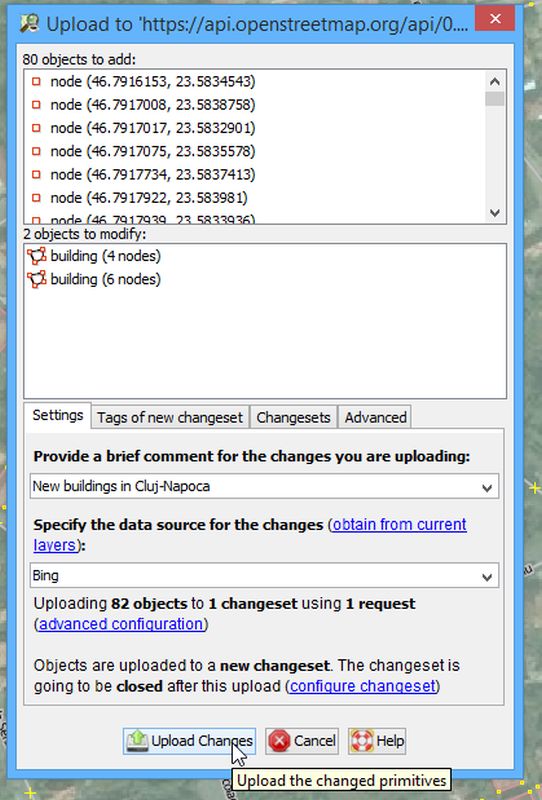542x800 pixels.
Task: Open the Changesets tab
Action: click(293, 417)
